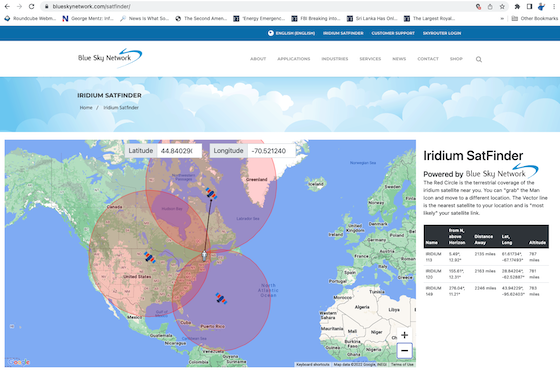Open the English language selector
The image size is (560, 370).
291,33
